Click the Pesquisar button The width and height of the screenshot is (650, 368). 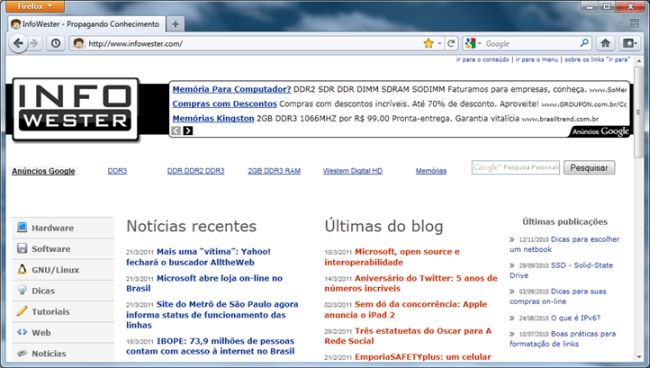[589, 168]
